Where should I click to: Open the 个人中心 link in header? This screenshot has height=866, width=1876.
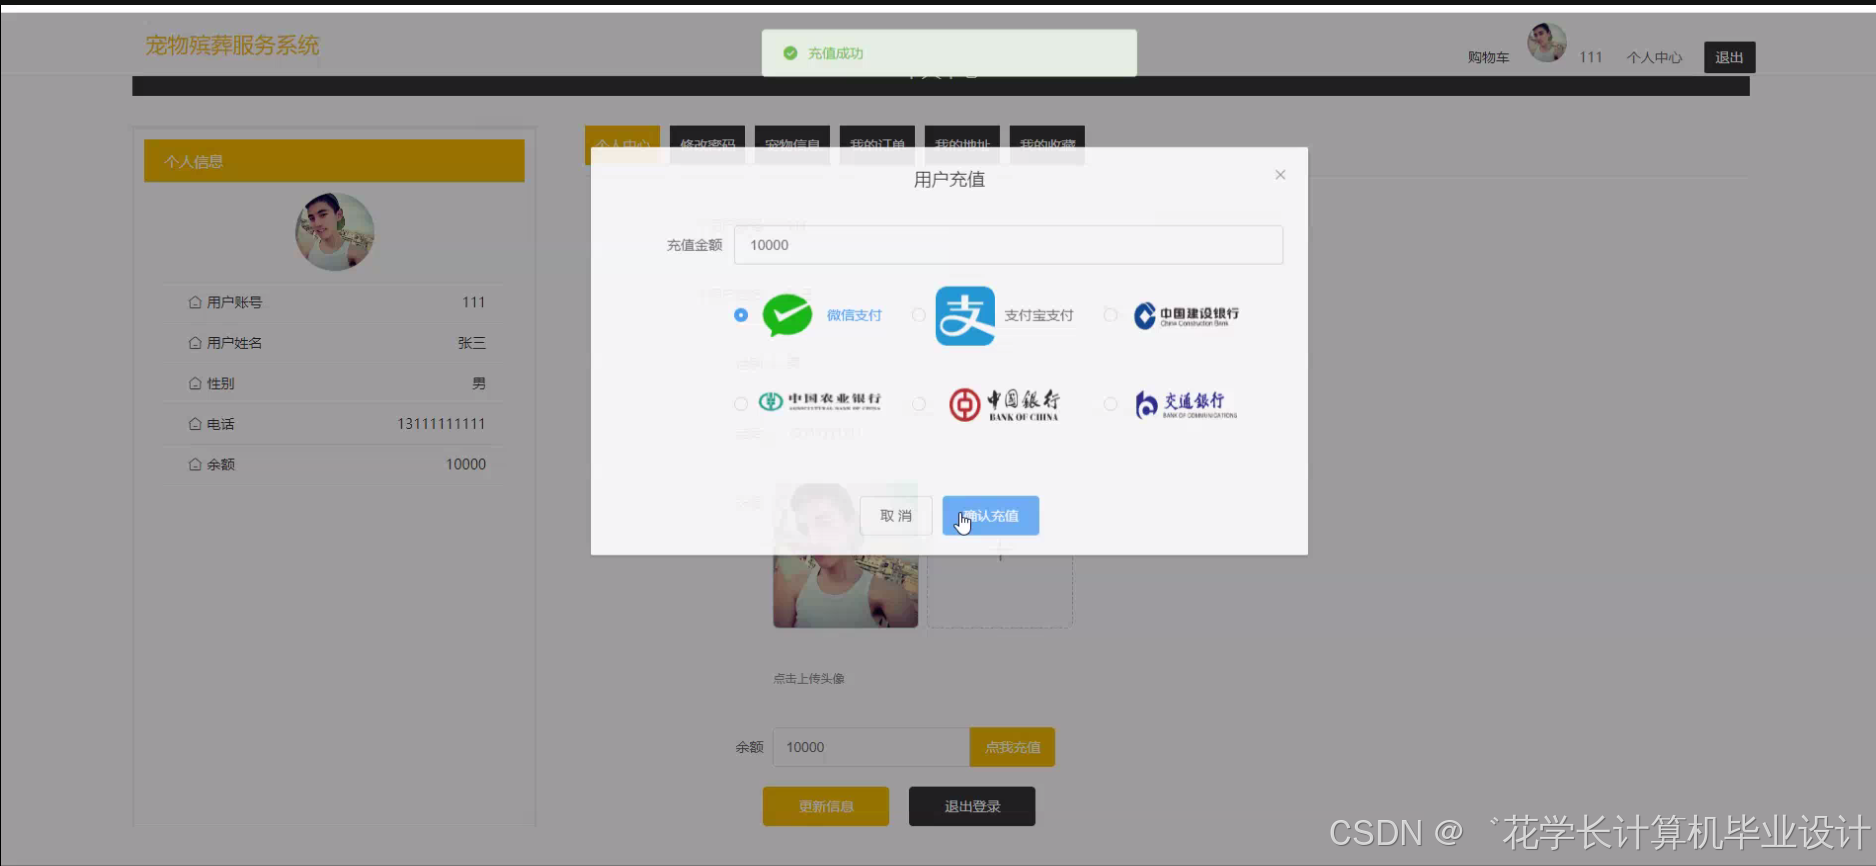[1654, 57]
